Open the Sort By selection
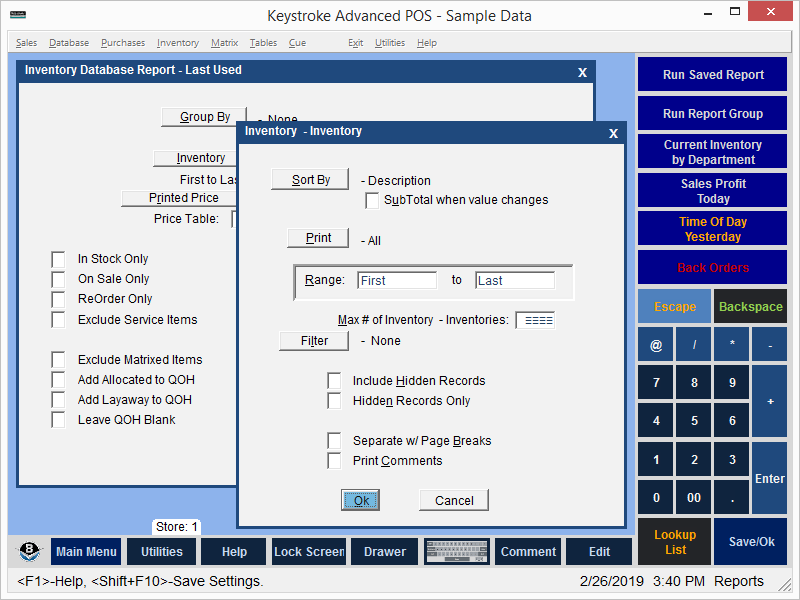The image size is (800, 600). point(310,180)
